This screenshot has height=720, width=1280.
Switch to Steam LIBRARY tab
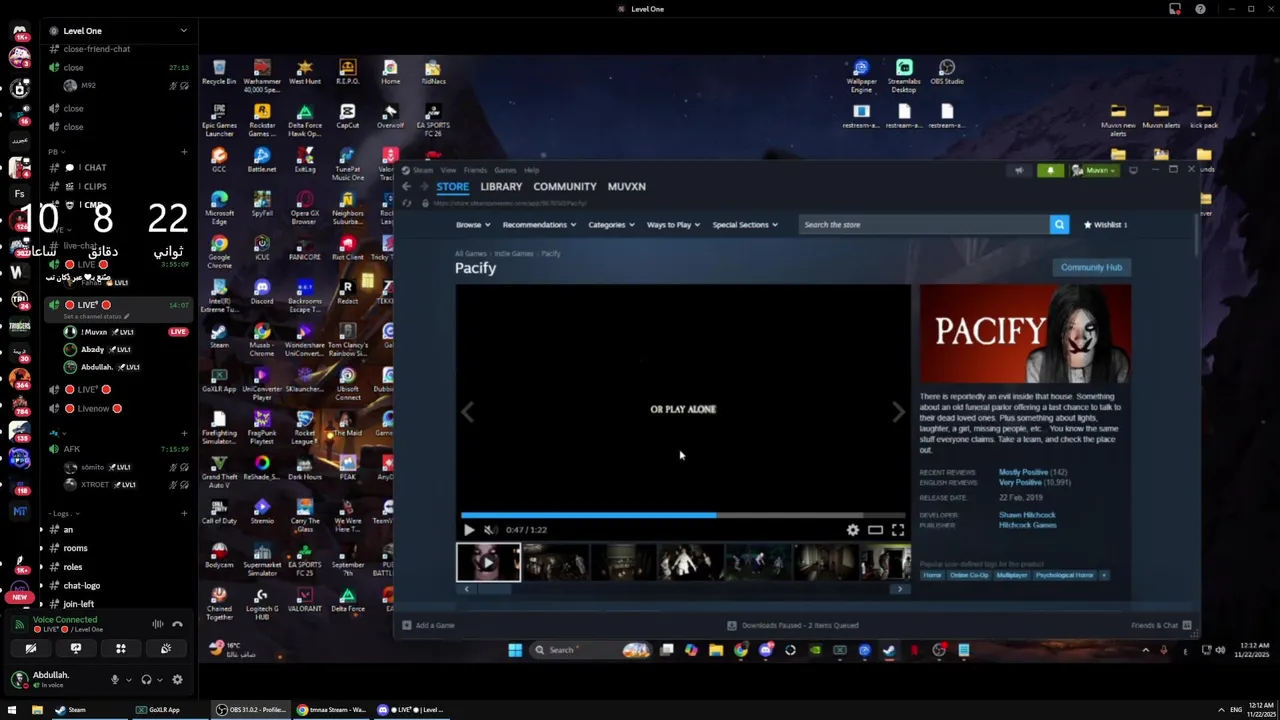click(x=501, y=186)
